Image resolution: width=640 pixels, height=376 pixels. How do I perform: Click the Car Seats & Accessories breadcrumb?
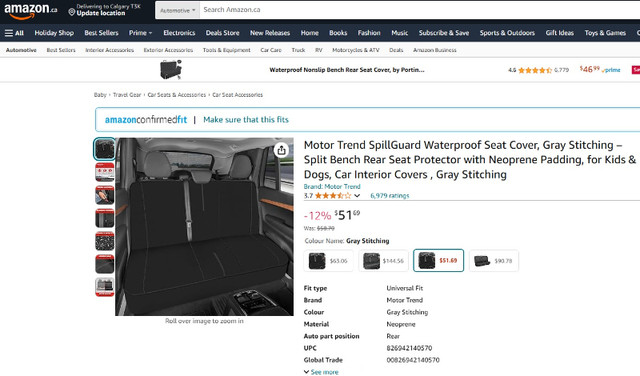pos(177,95)
